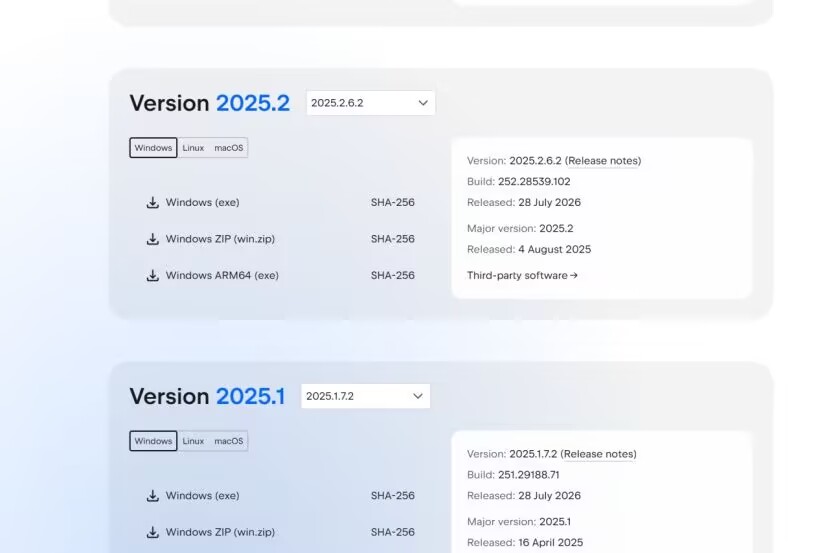Image resolution: width=829 pixels, height=553 pixels.
Task: Open Third-party software link
Action: 522,275
